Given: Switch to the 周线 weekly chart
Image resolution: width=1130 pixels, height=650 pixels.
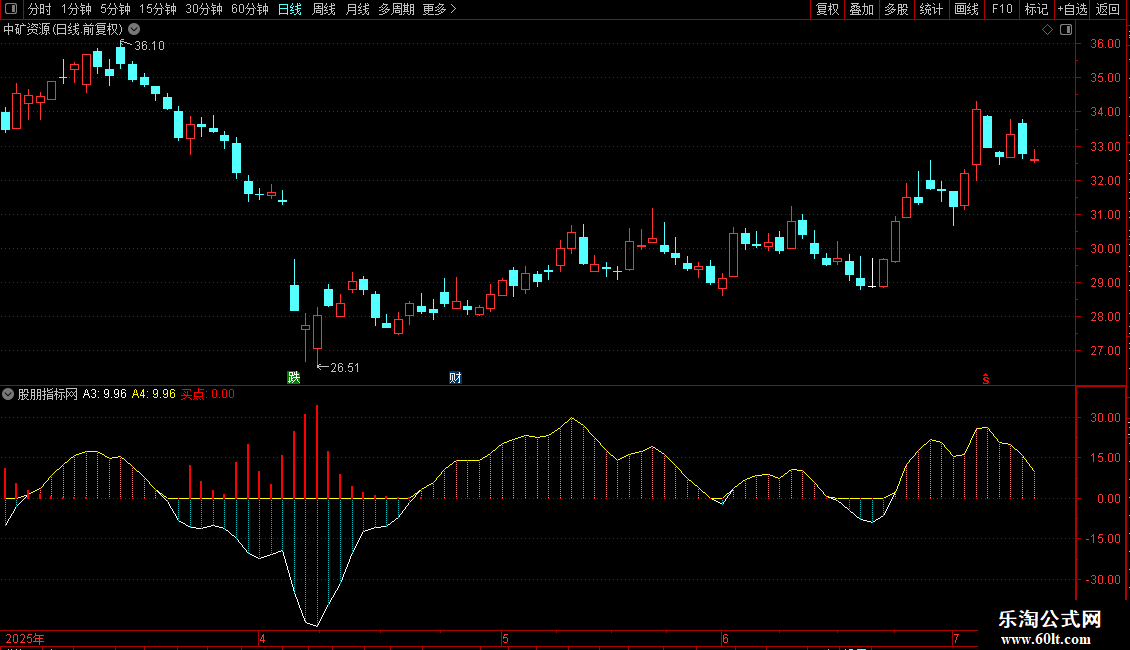Looking at the screenshot, I should click(x=324, y=9).
